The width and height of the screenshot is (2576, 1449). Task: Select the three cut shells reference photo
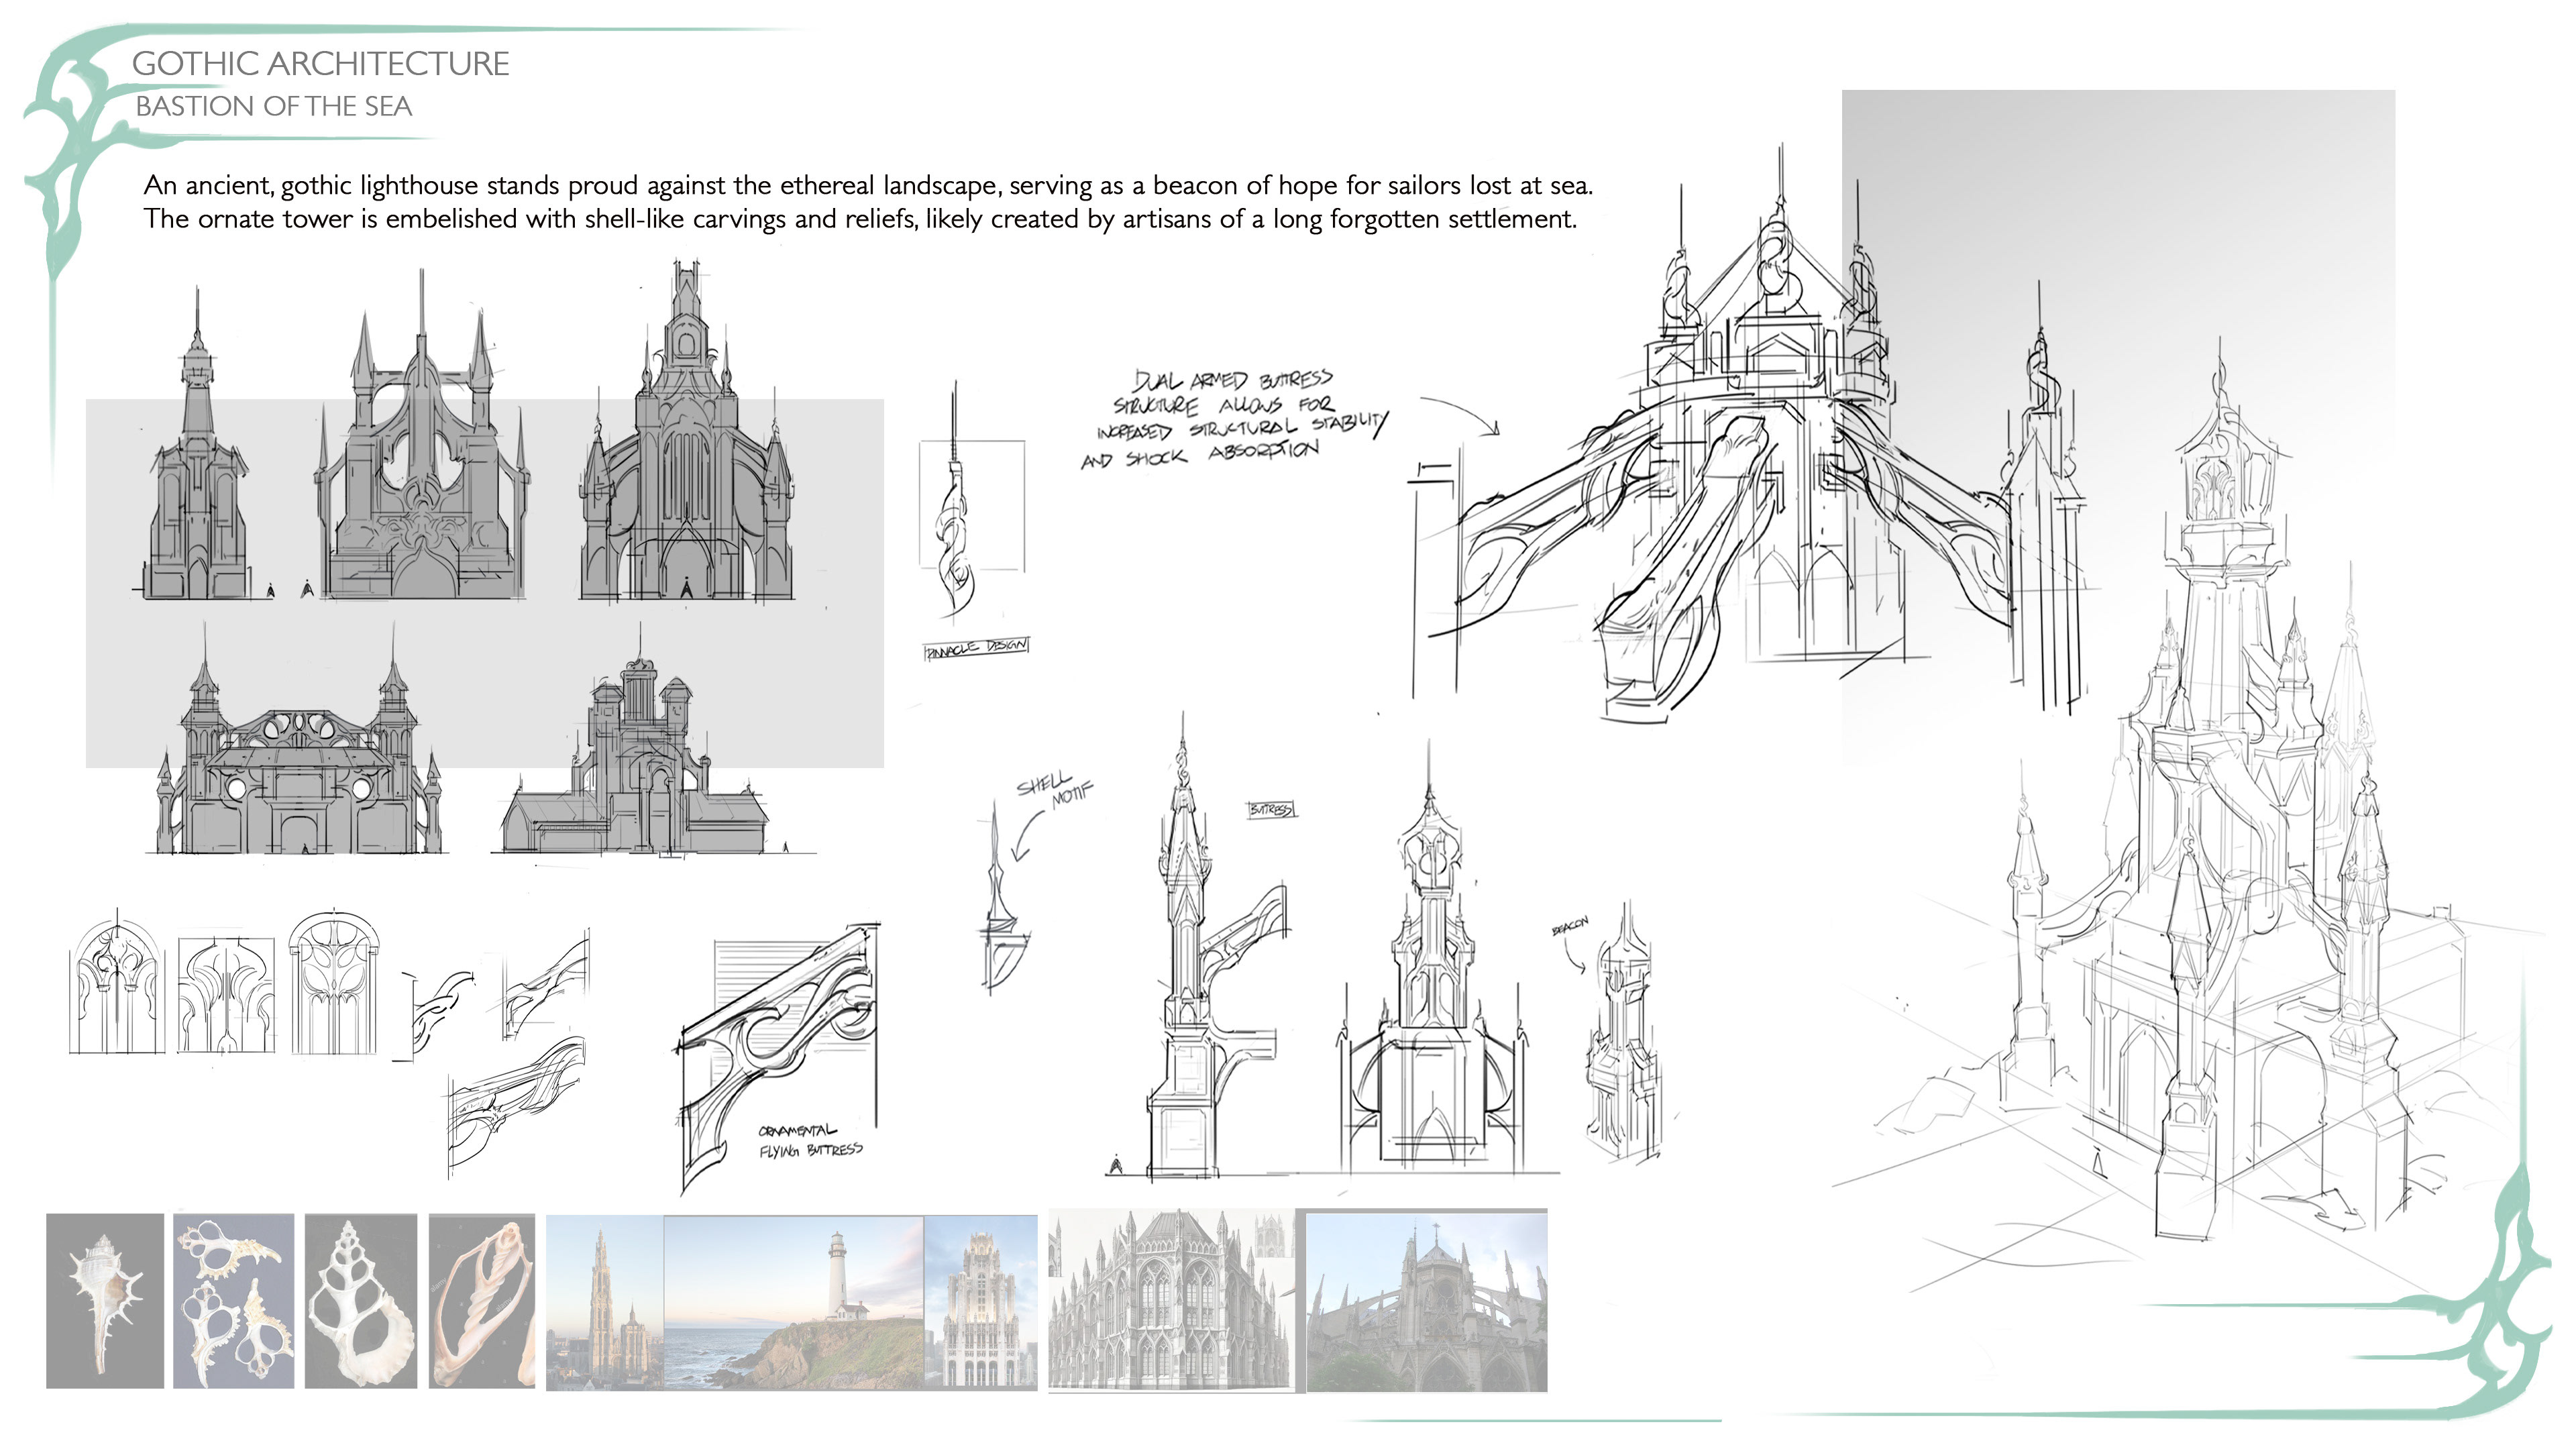(233, 1301)
